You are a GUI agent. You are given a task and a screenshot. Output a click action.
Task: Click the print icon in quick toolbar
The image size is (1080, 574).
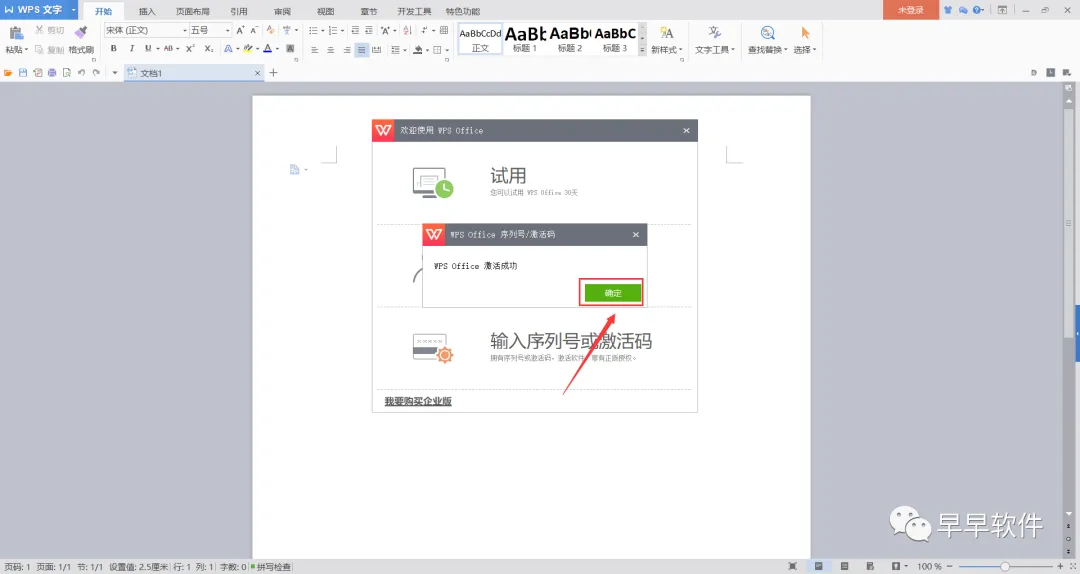(52, 72)
